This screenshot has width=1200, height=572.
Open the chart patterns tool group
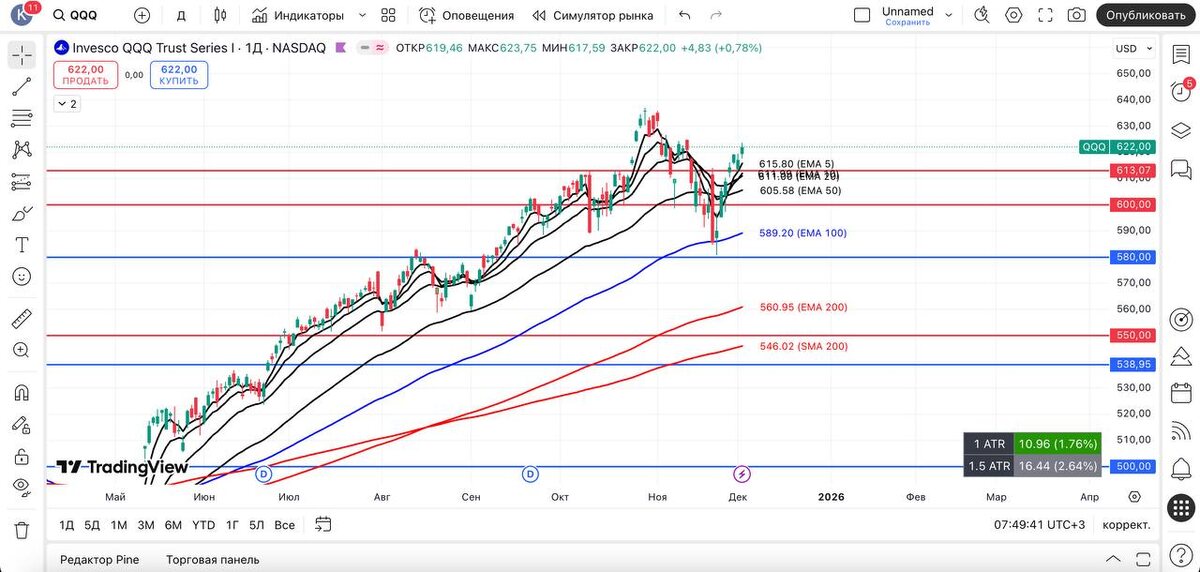21,150
